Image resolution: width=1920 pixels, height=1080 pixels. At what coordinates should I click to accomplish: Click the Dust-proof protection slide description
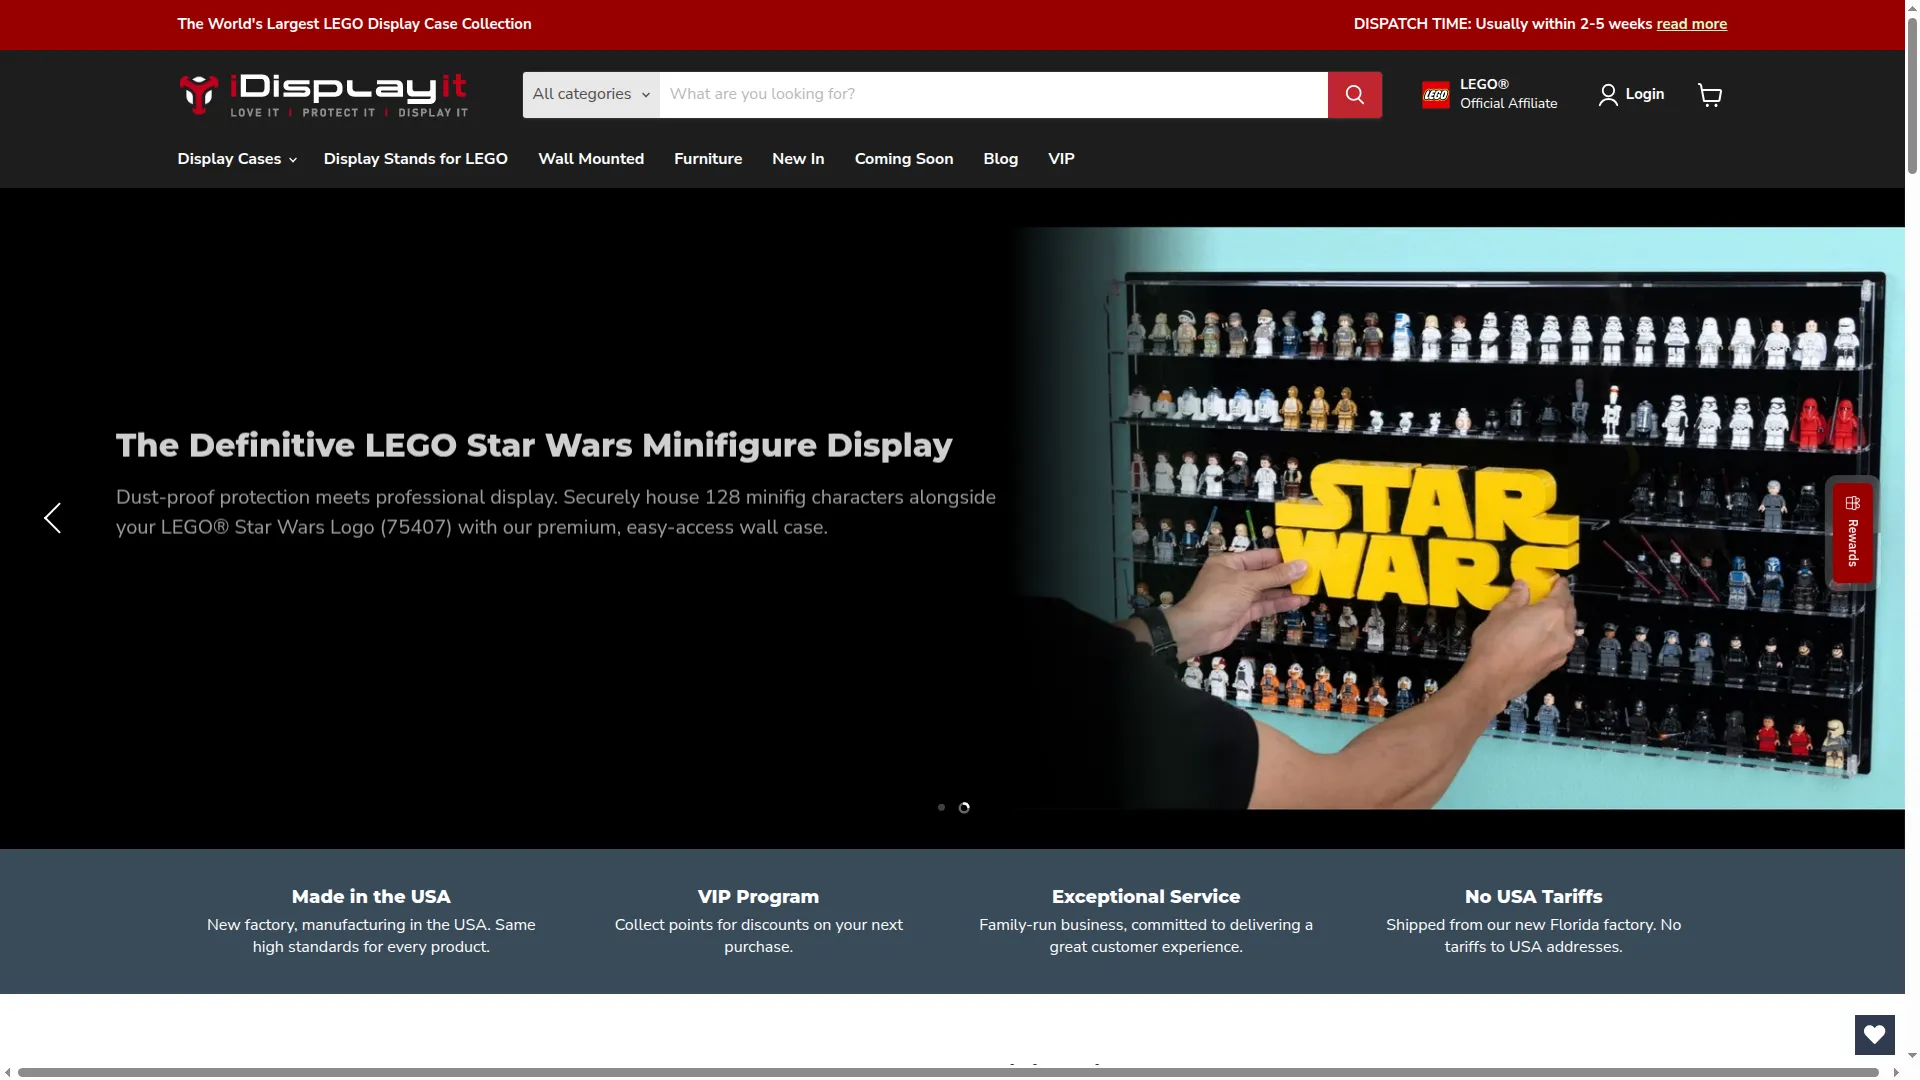556,512
